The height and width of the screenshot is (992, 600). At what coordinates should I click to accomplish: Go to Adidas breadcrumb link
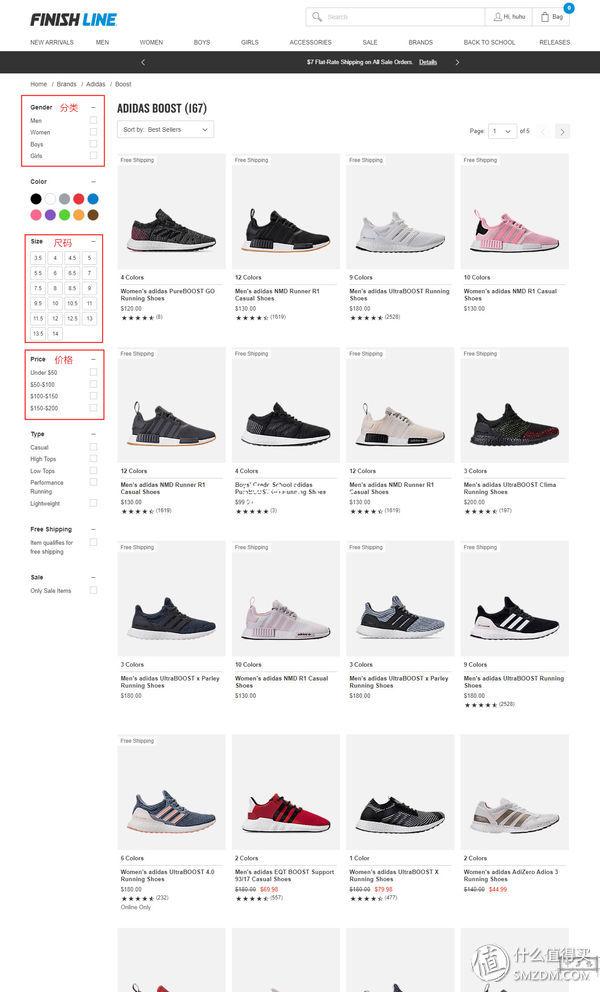[96, 84]
